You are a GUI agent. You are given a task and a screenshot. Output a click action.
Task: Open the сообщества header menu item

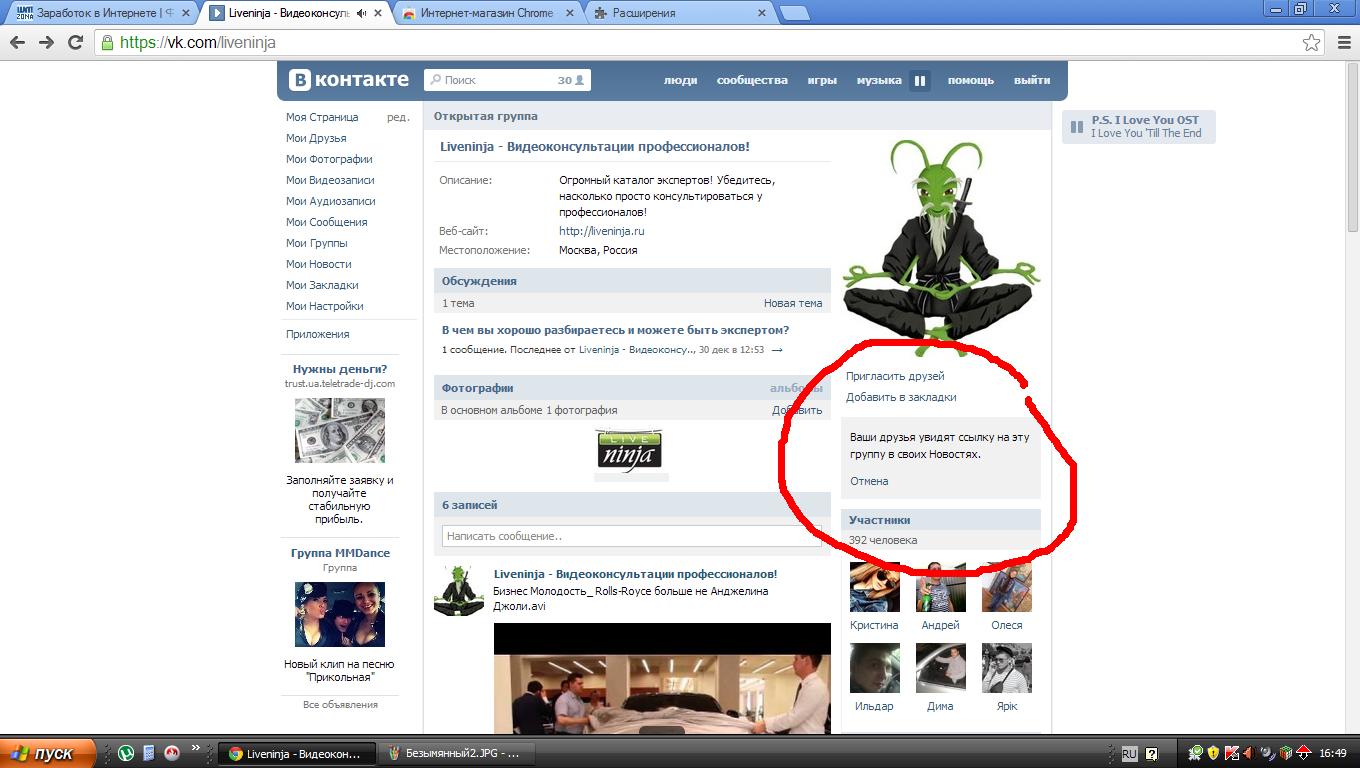point(752,80)
